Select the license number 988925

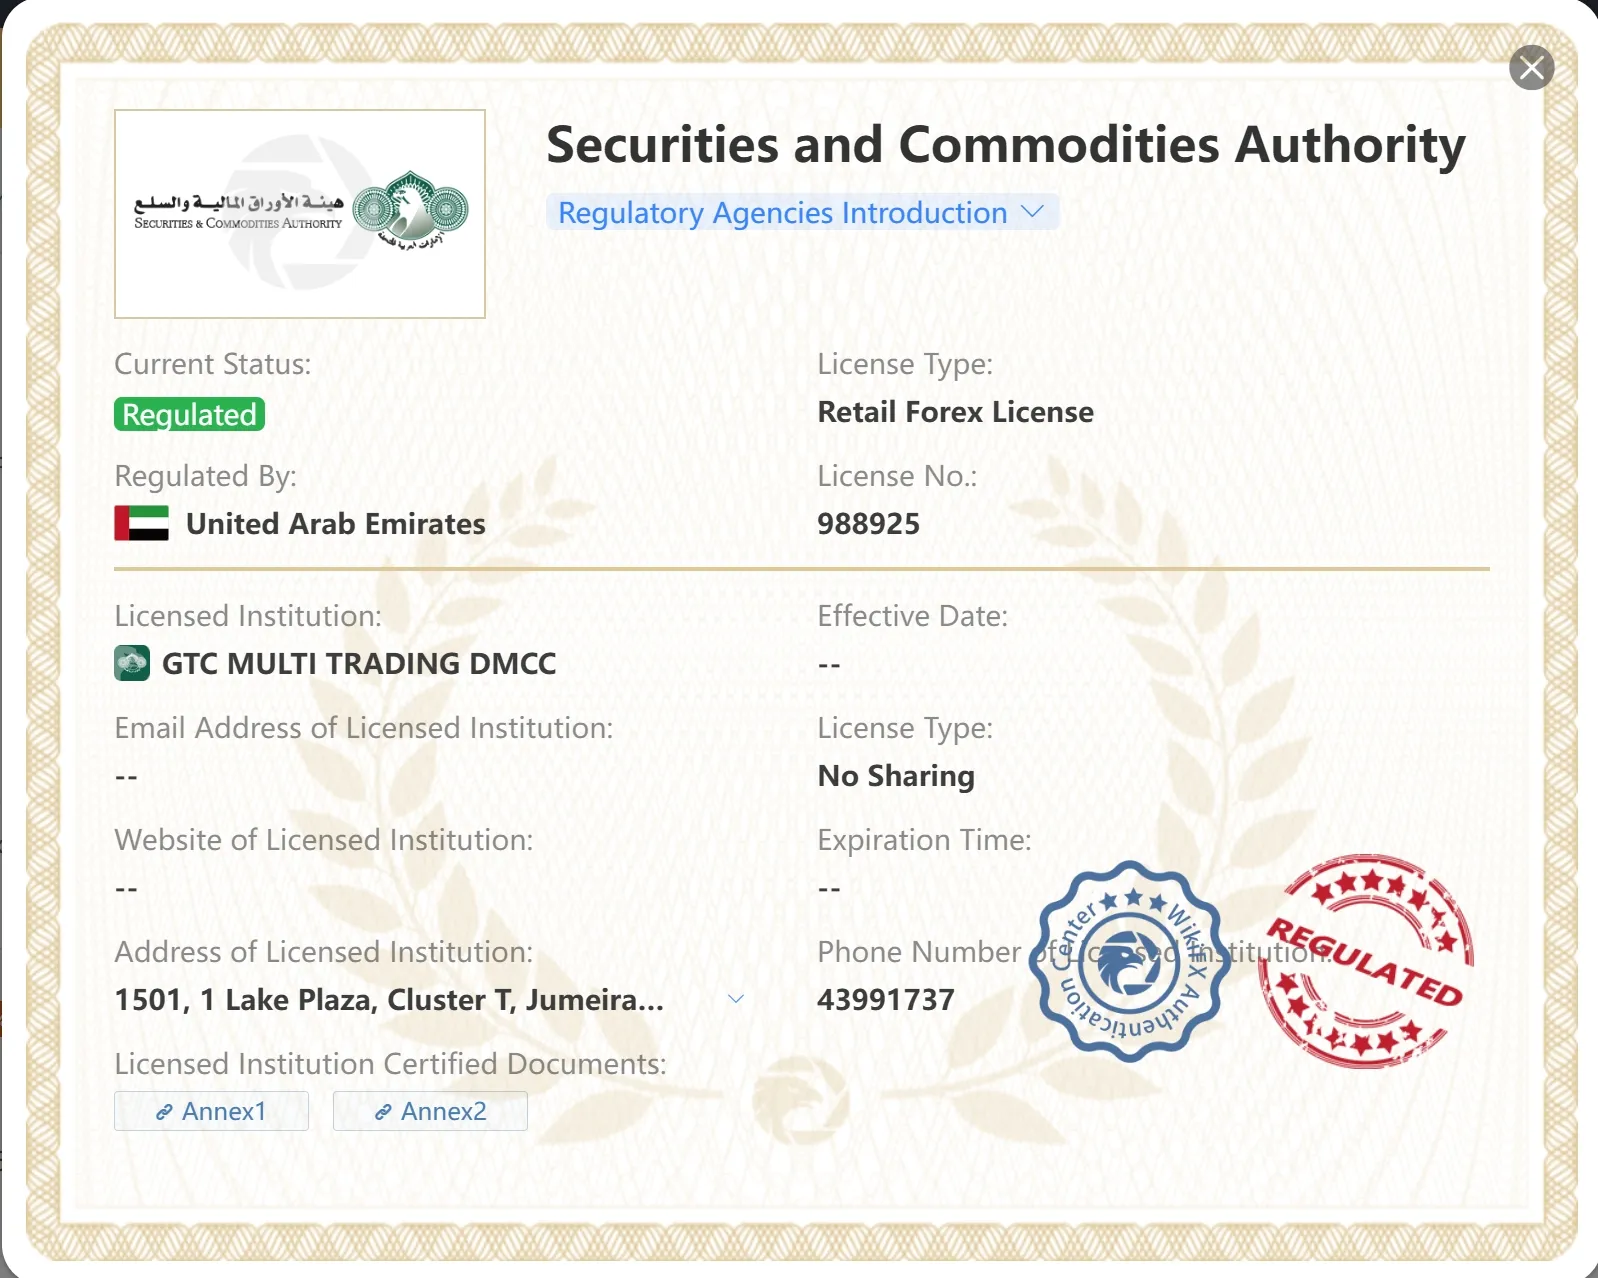(868, 524)
